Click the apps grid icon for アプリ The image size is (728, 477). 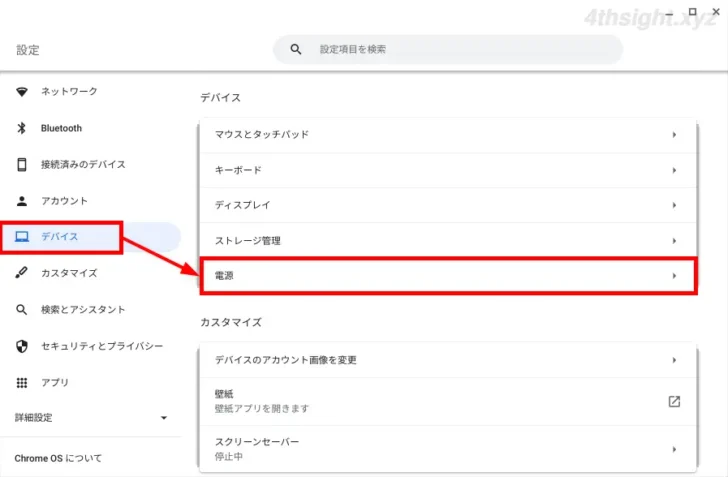[21, 383]
